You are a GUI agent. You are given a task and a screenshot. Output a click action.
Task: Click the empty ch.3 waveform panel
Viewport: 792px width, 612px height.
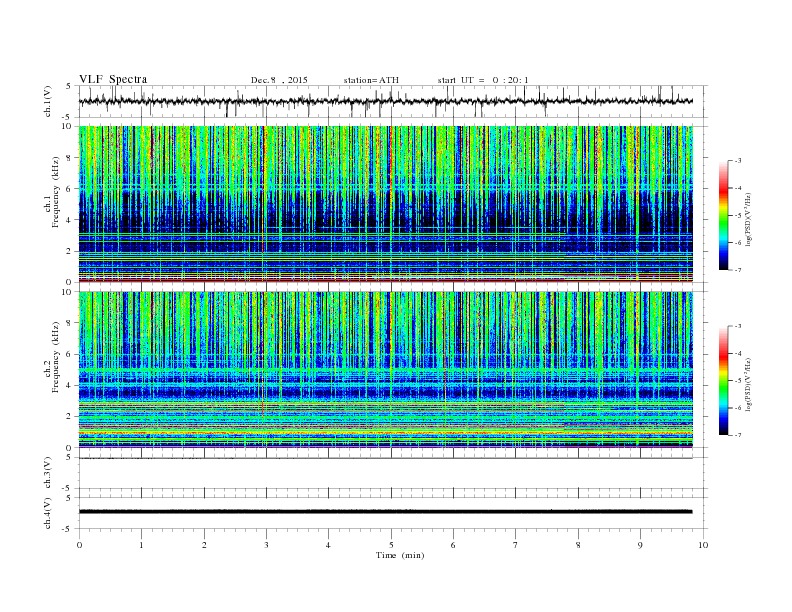(x=393, y=473)
